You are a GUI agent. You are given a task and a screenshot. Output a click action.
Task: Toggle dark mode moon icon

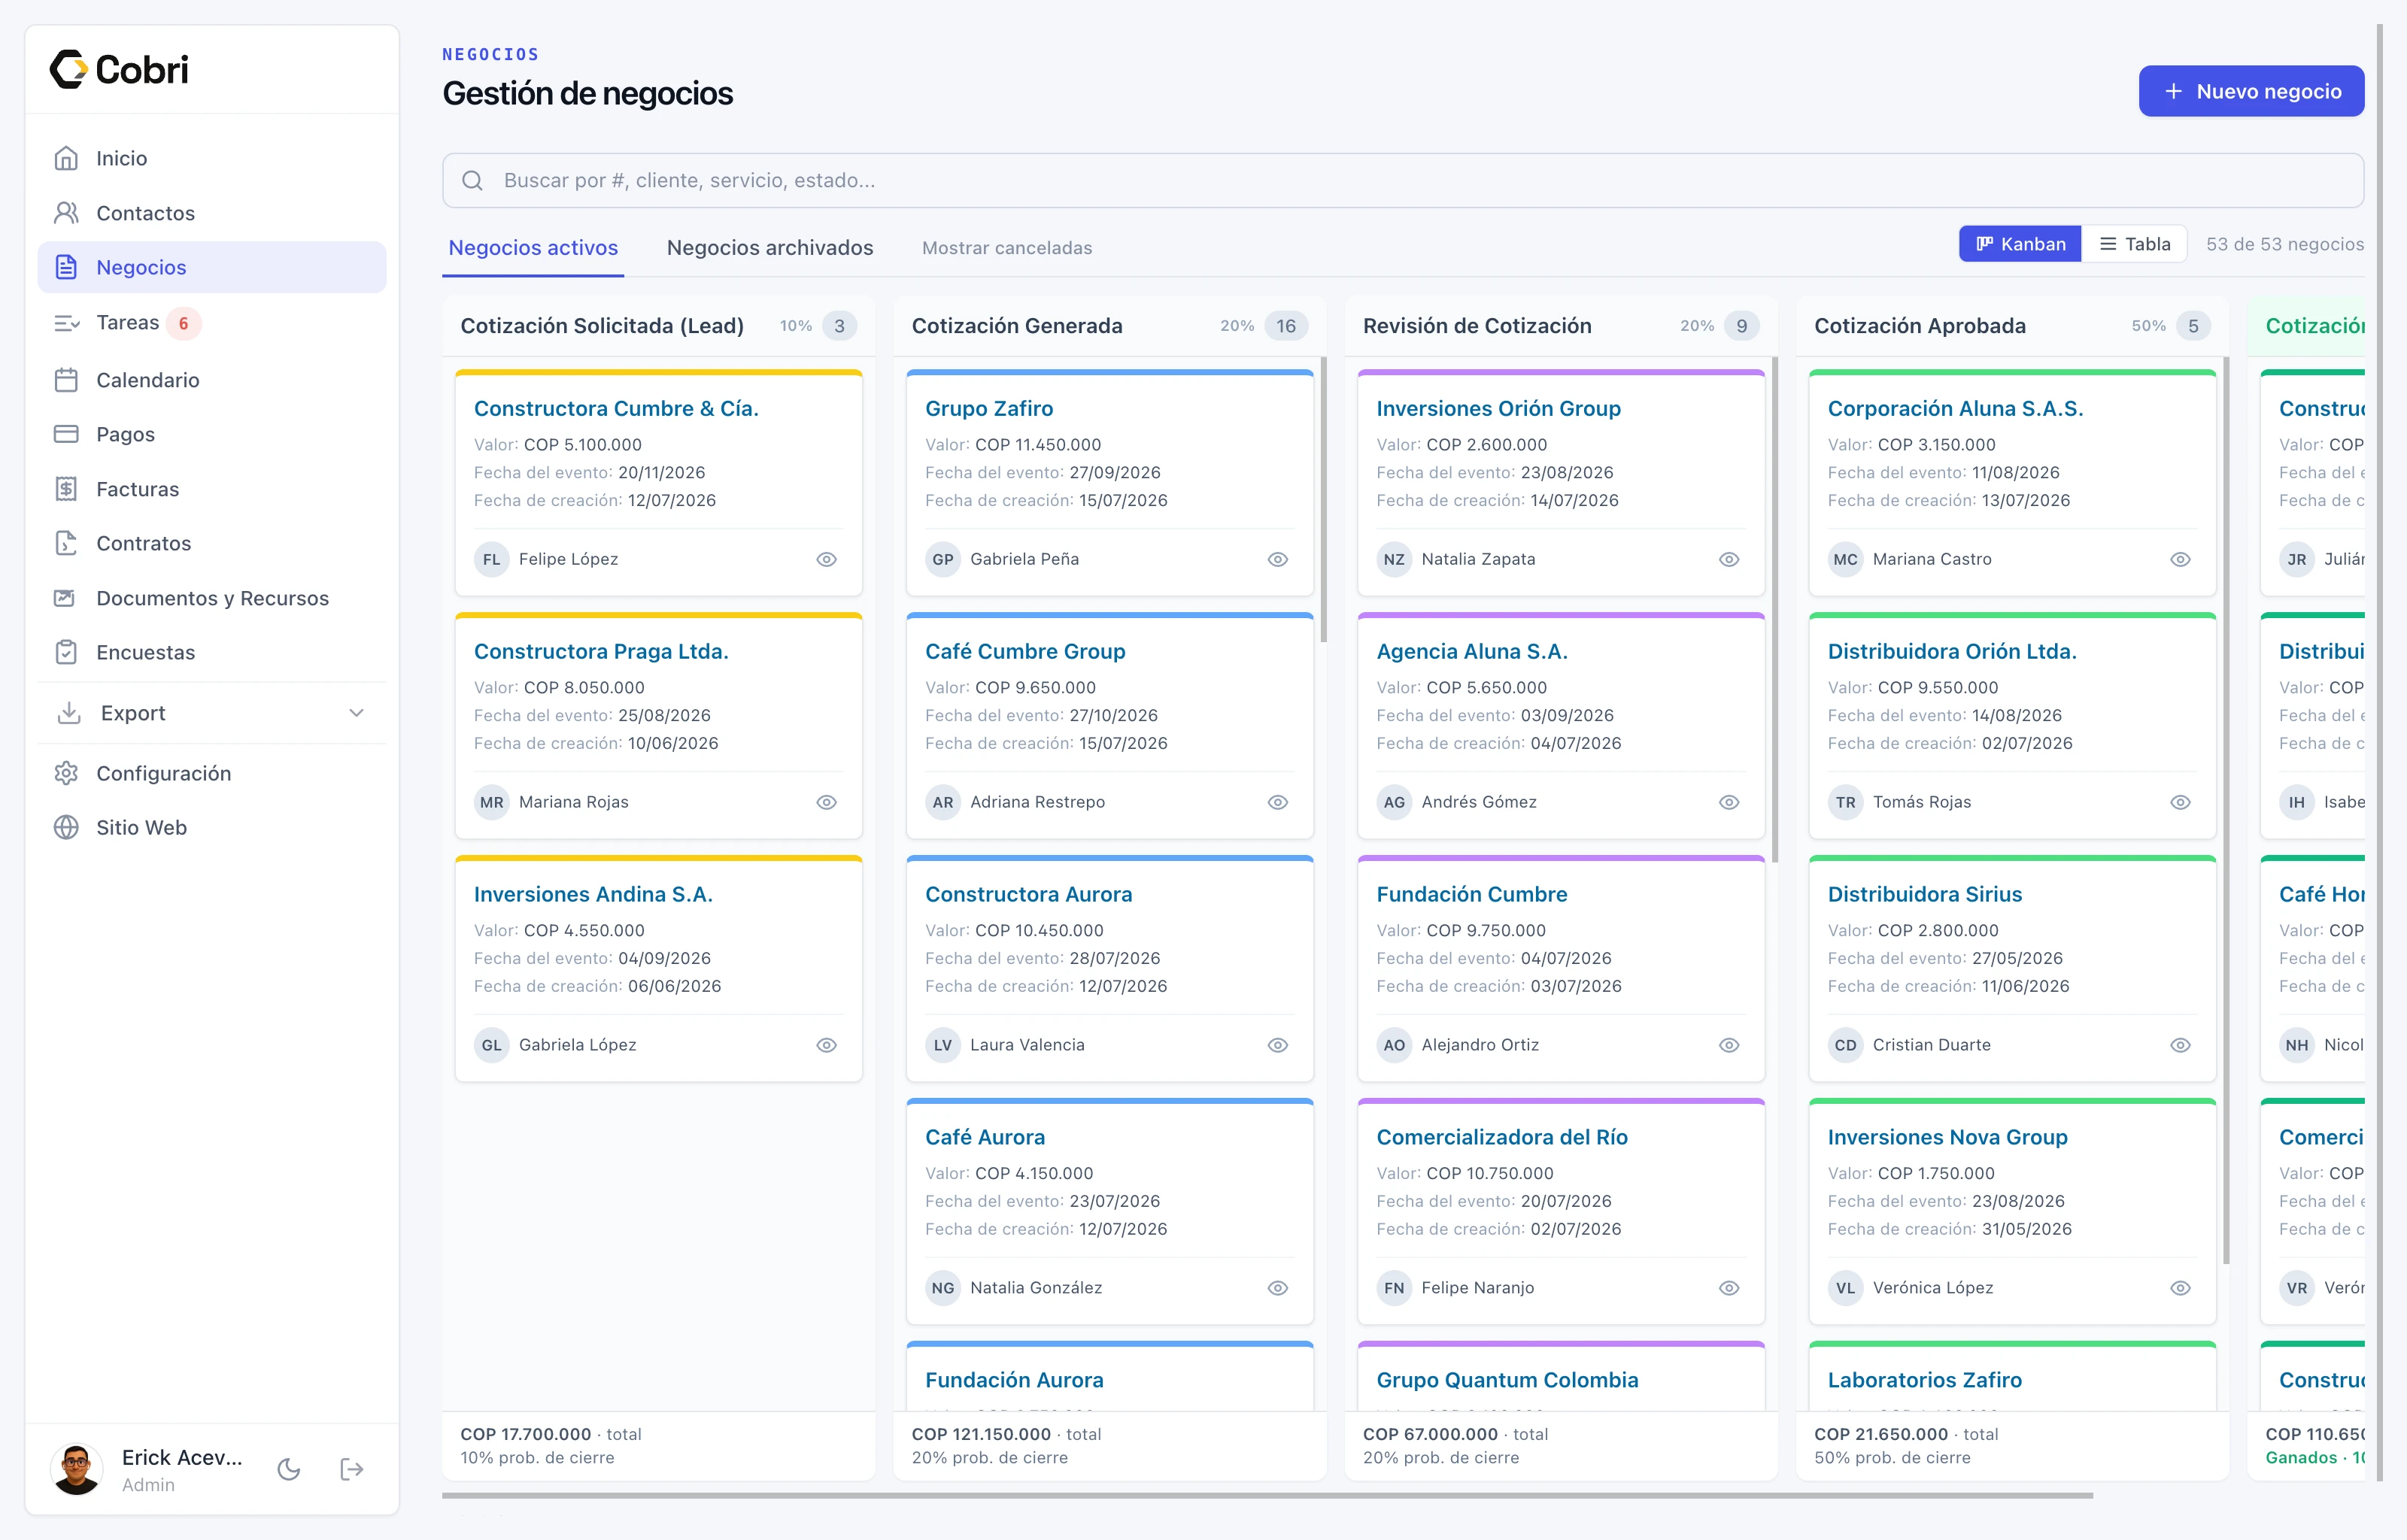pos(289,1469)
